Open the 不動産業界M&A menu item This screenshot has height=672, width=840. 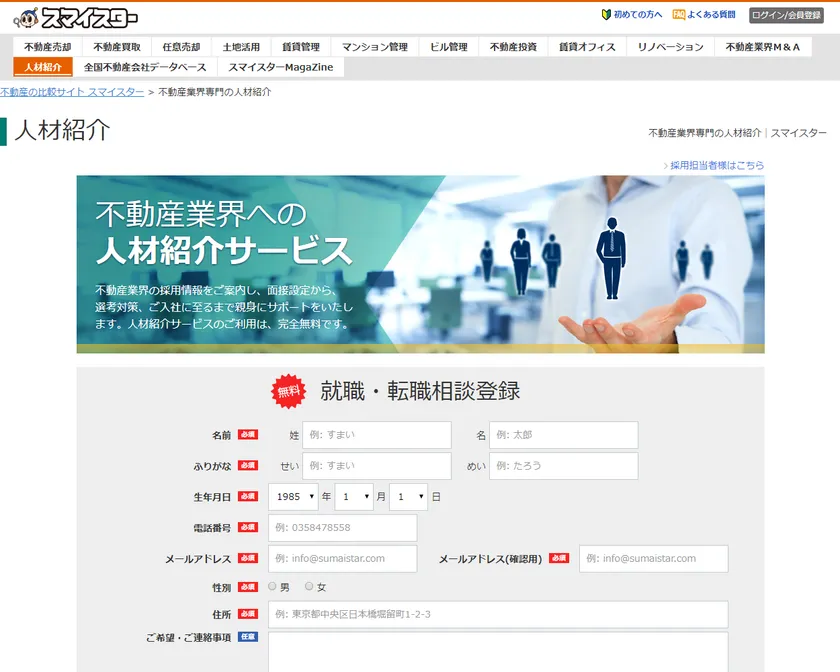tap(763, 47)
